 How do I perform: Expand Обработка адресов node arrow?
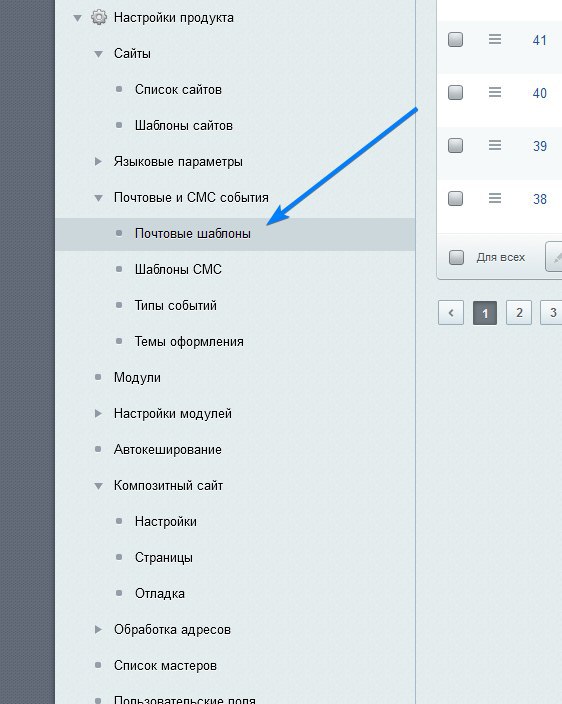click(x=98, y=629)
